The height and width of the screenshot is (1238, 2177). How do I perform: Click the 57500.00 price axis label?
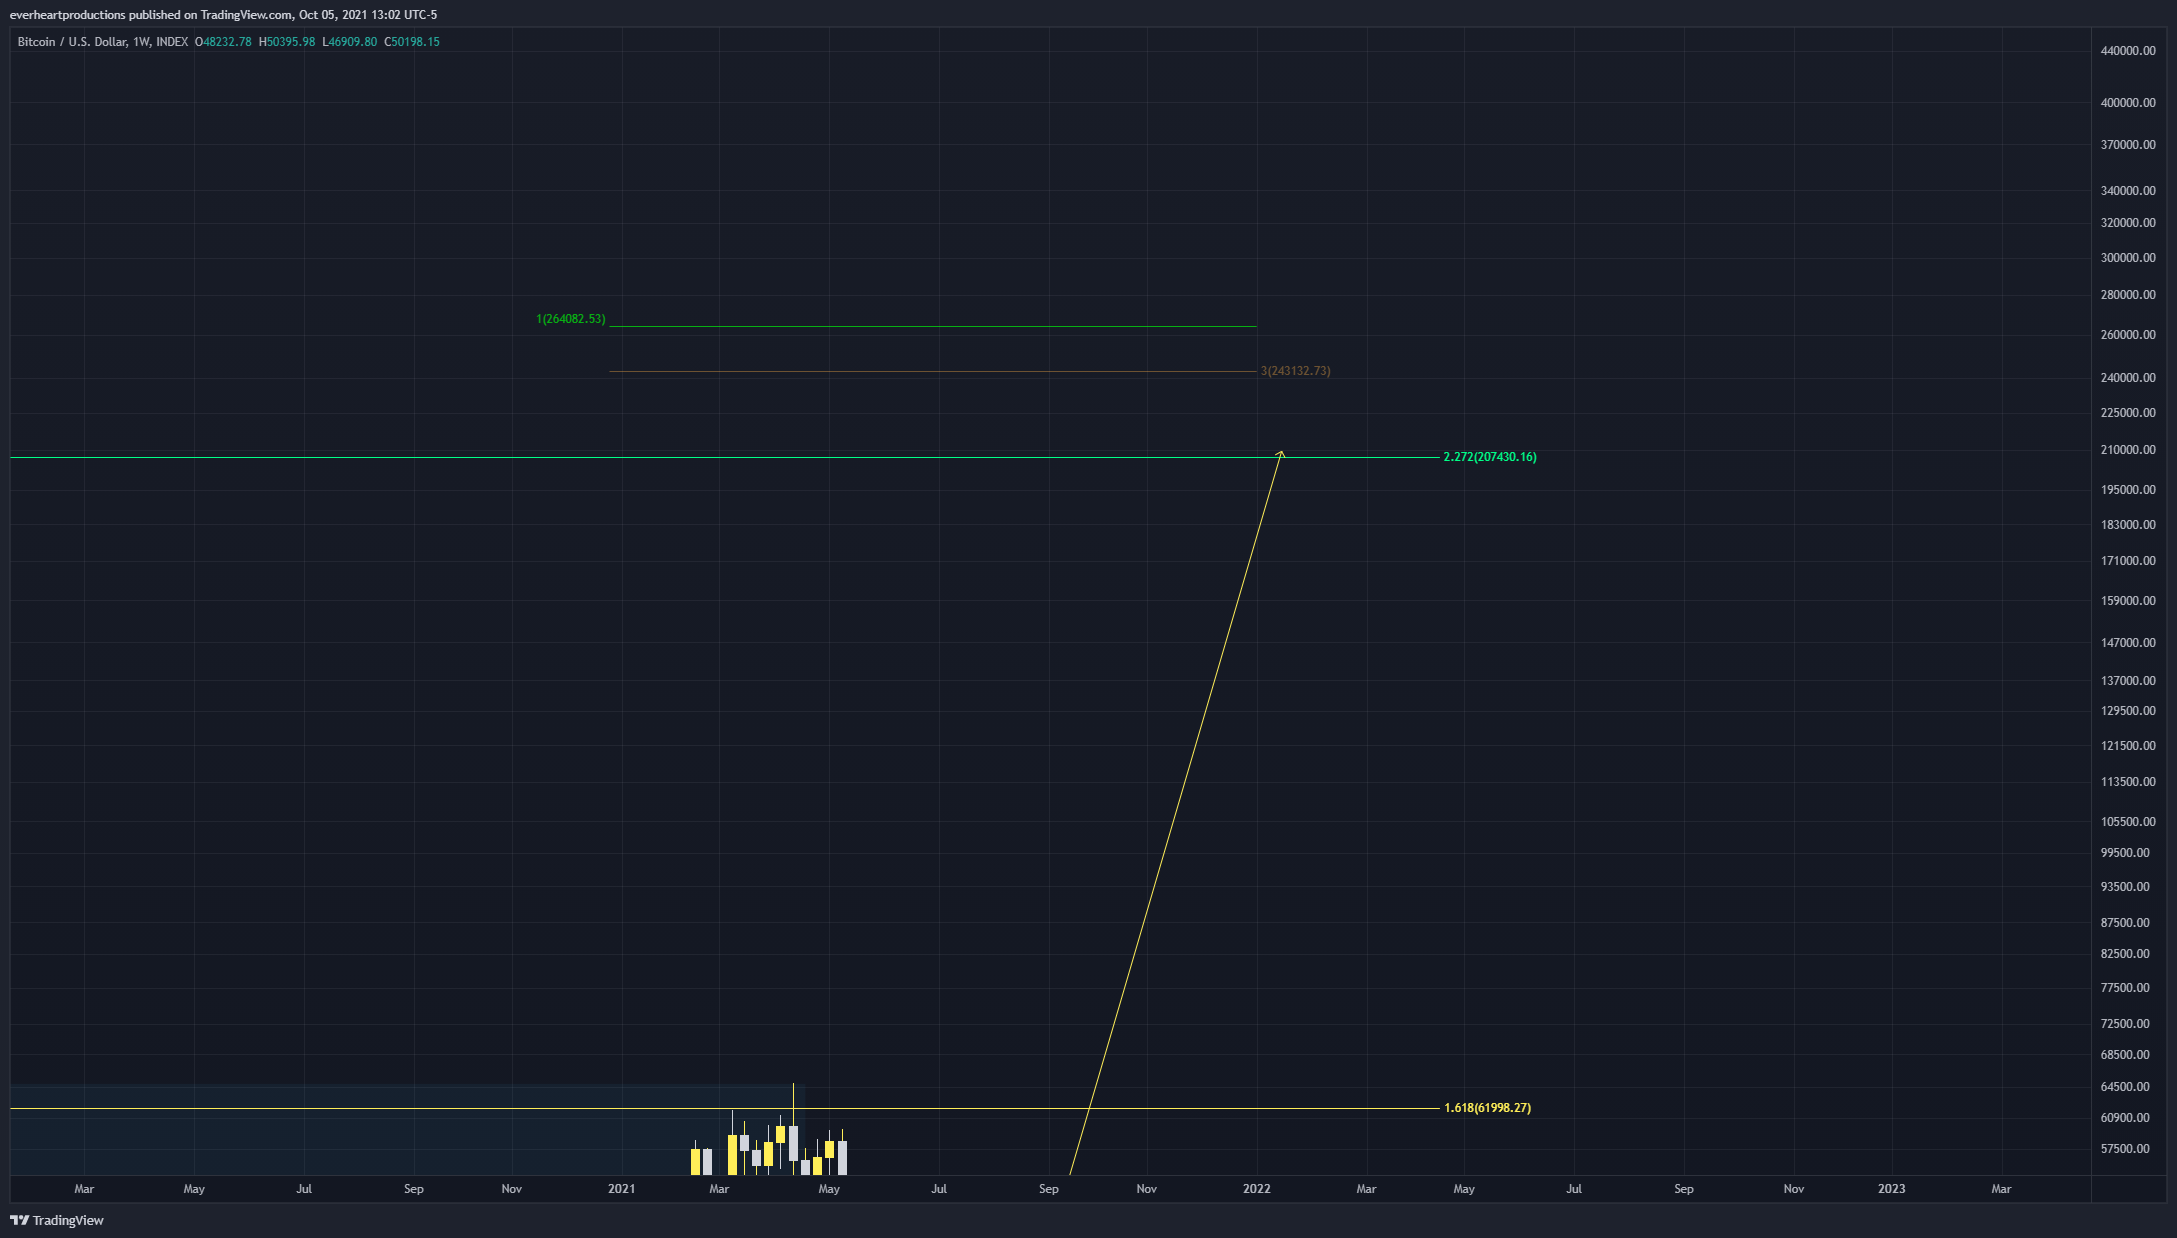[2125, 1149]
